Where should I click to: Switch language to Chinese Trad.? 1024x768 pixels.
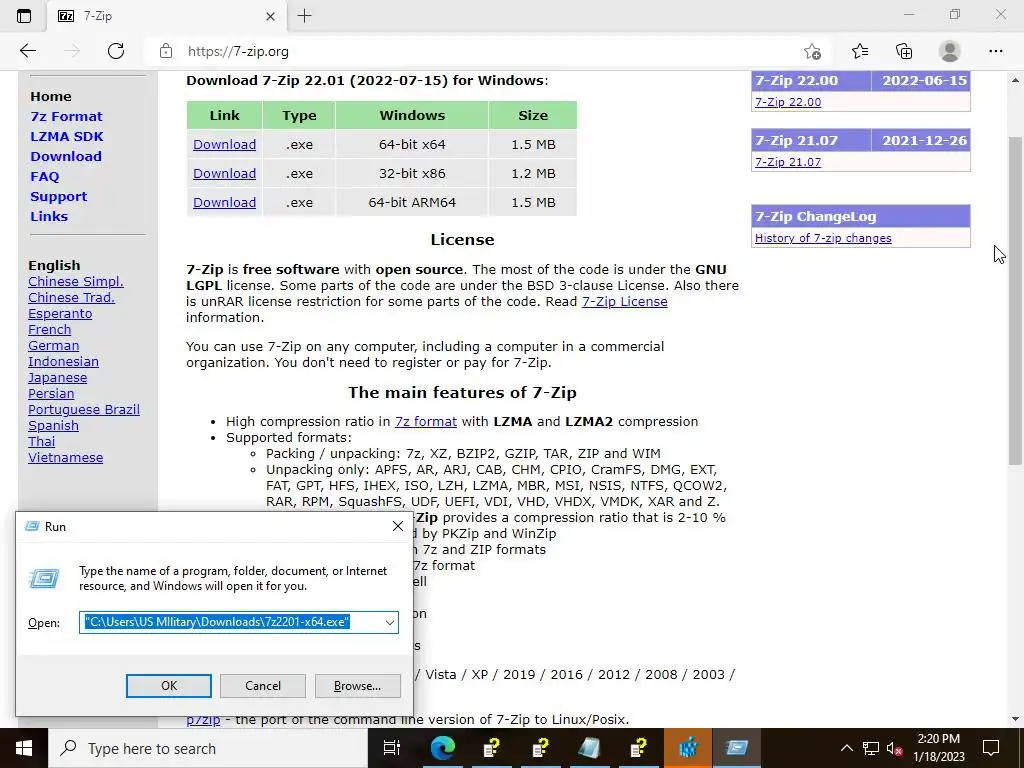(71, 297)
